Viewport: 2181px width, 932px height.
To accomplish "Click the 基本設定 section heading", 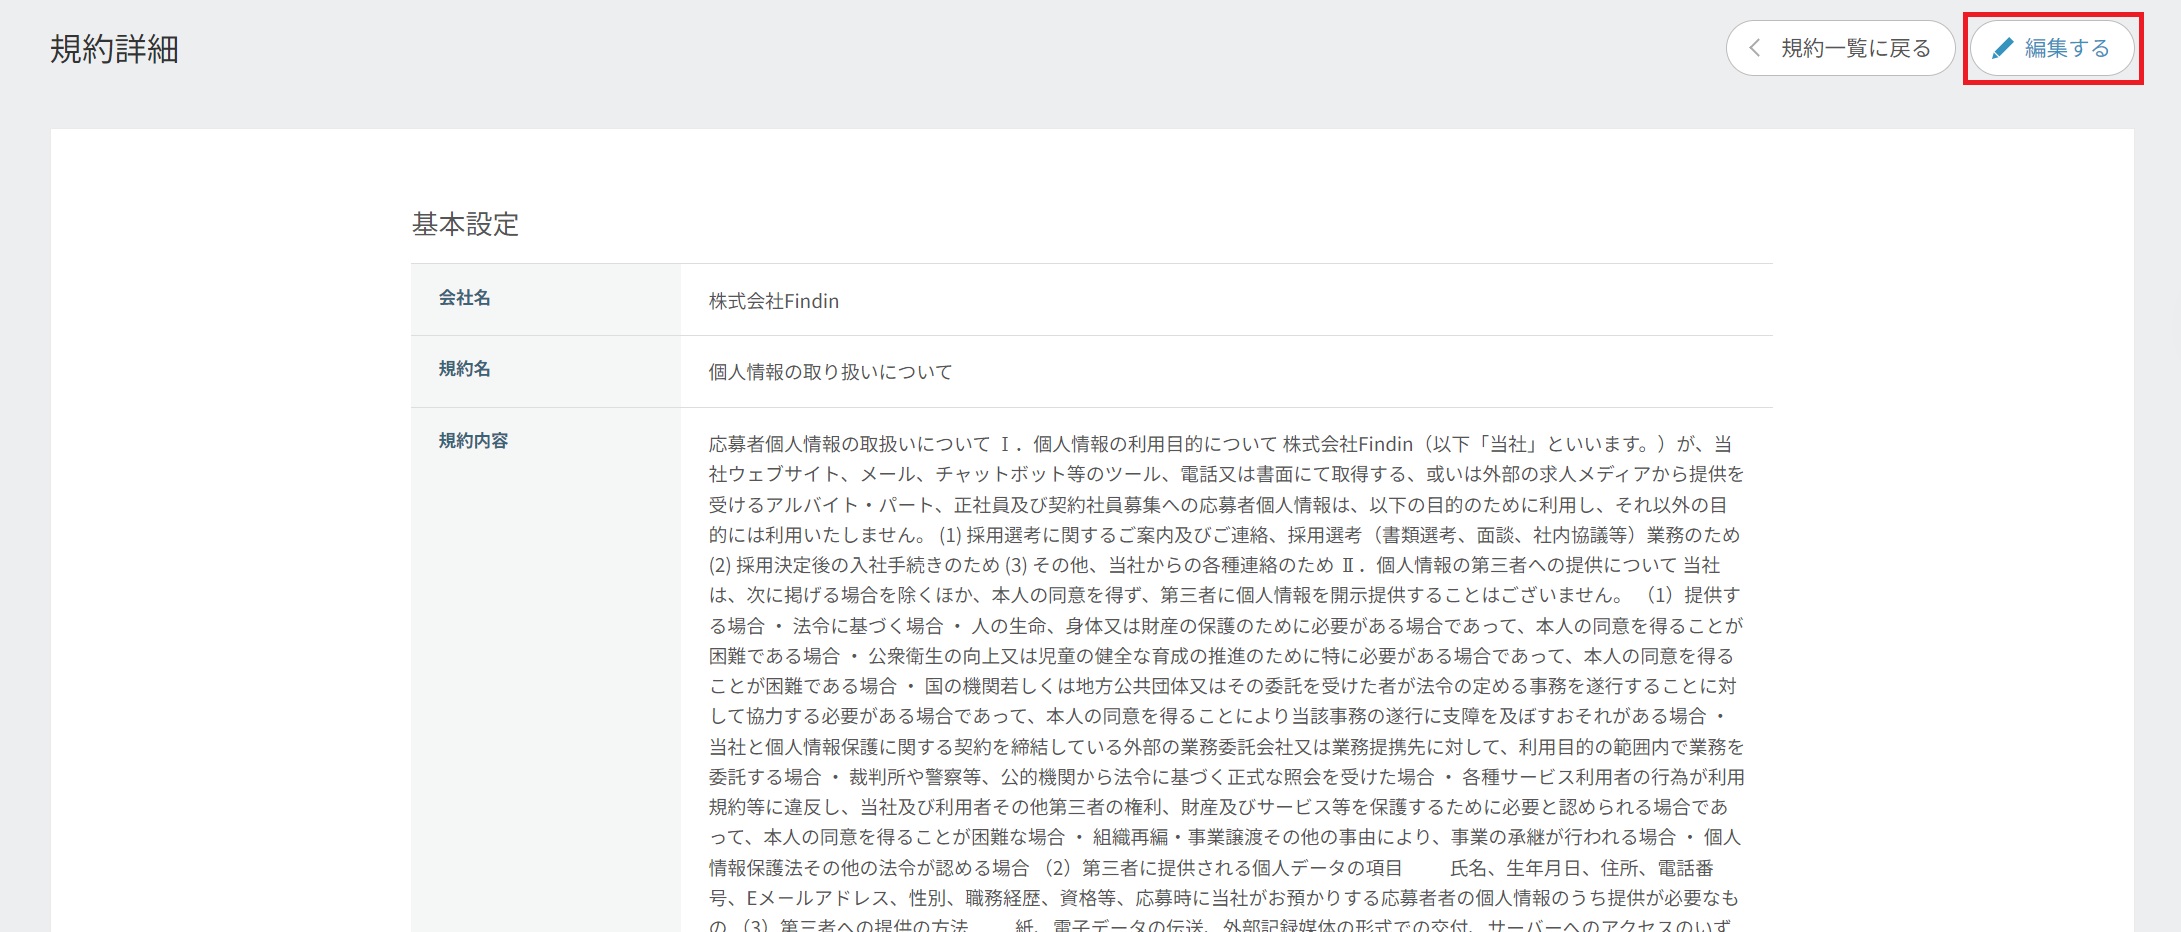I will 465,224.
